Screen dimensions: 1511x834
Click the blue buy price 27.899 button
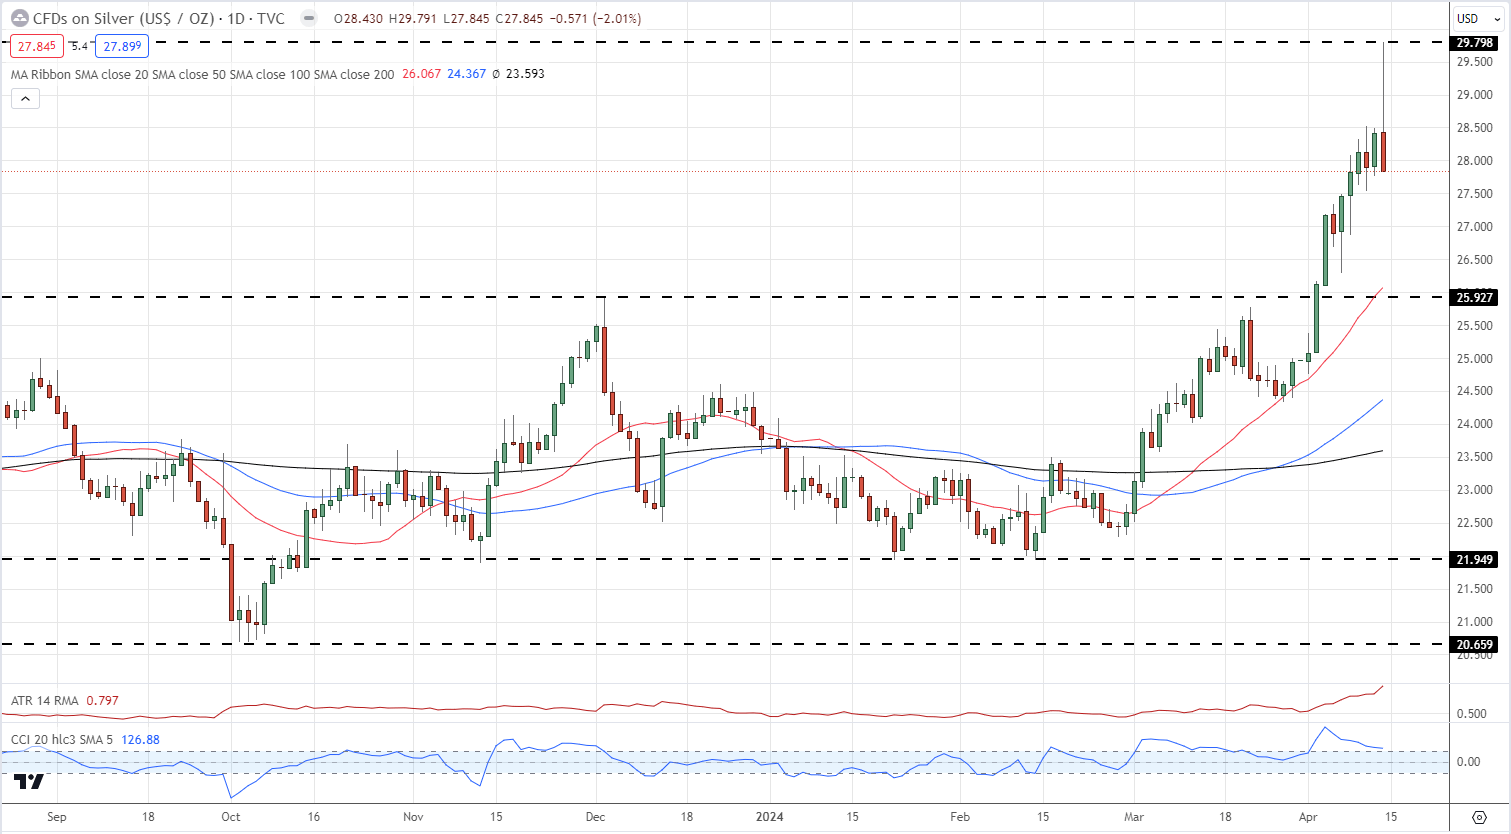122,46
